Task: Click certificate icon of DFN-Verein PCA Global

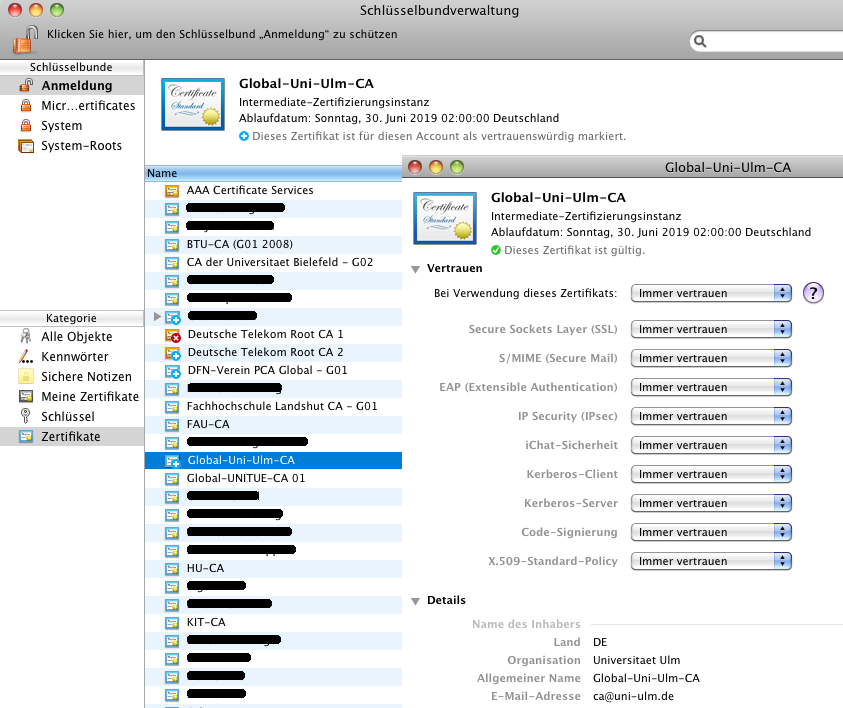Action: (173, 371)
